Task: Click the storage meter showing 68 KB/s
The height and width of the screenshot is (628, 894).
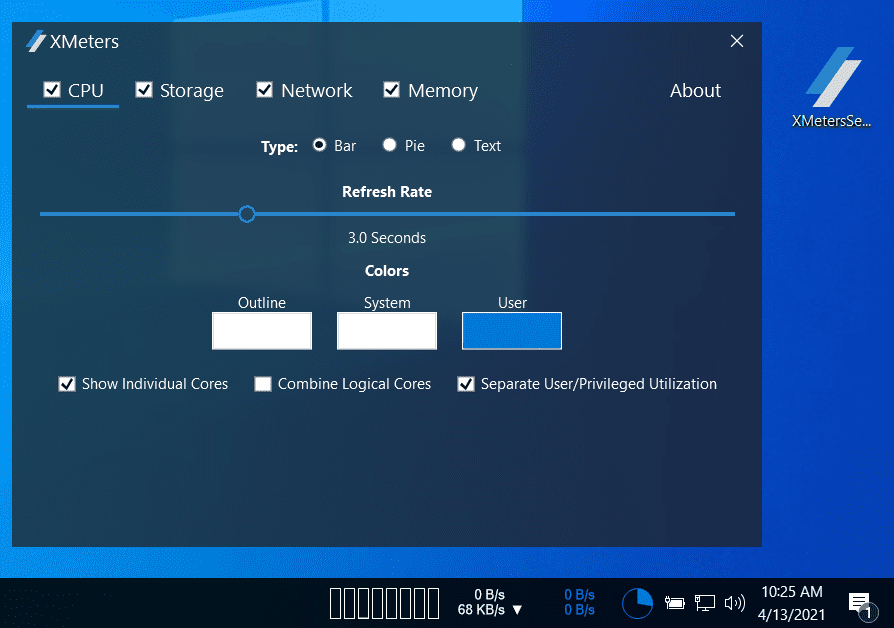Action: click(x=490, y=603)
